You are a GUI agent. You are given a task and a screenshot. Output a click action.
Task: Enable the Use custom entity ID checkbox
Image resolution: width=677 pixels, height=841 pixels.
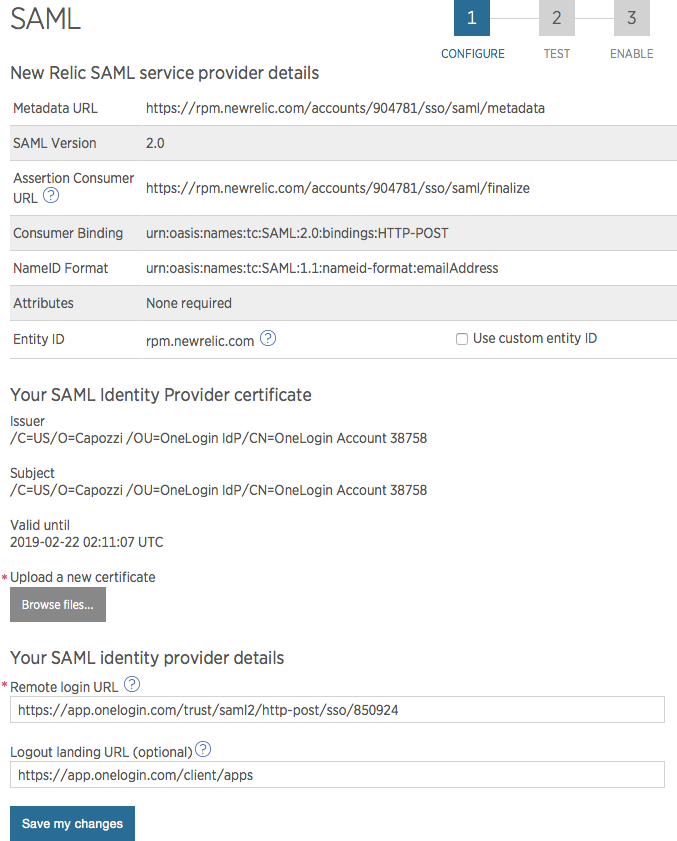click(462, 339)
